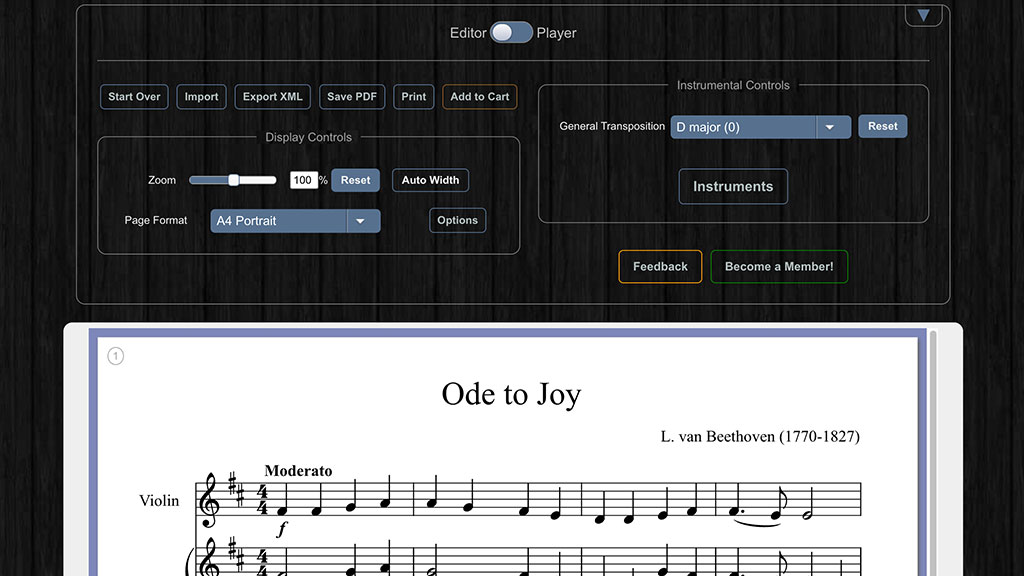Enable Auto Width display

click(430, 180)
